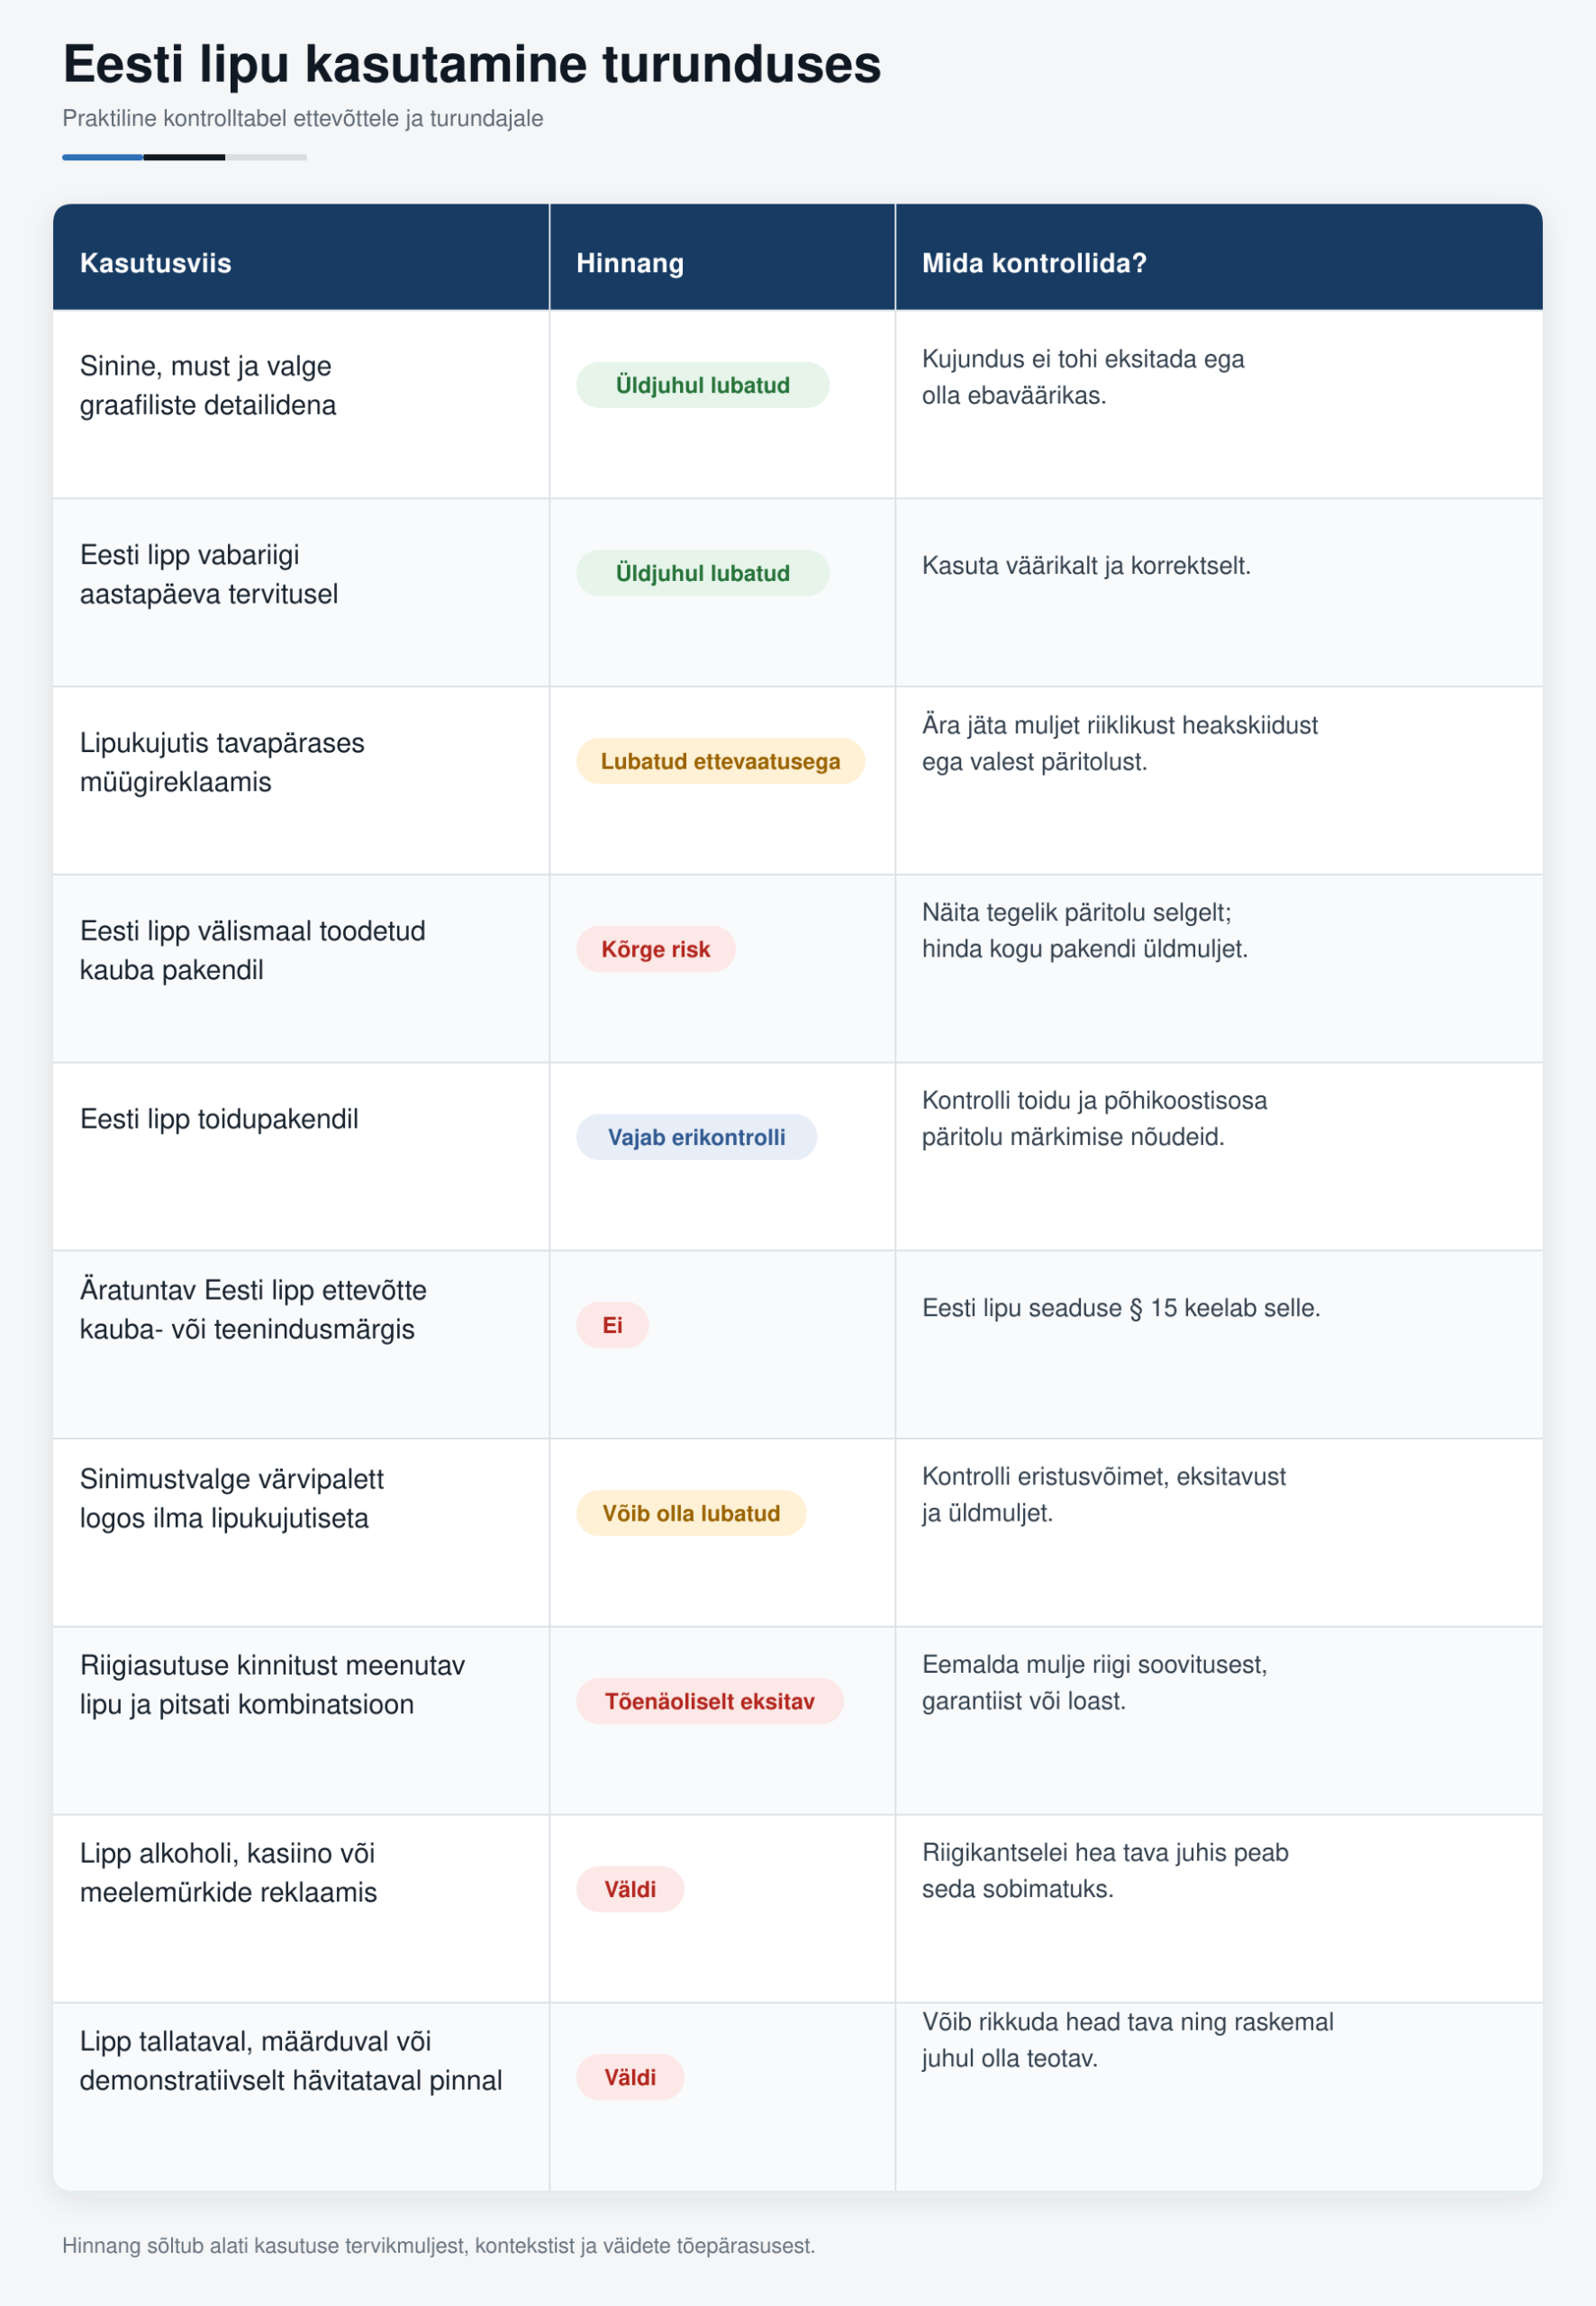Click the blue segment of title underline
The width and height of the screenshot is (1596, 2306).
click(x=103, y=157)
